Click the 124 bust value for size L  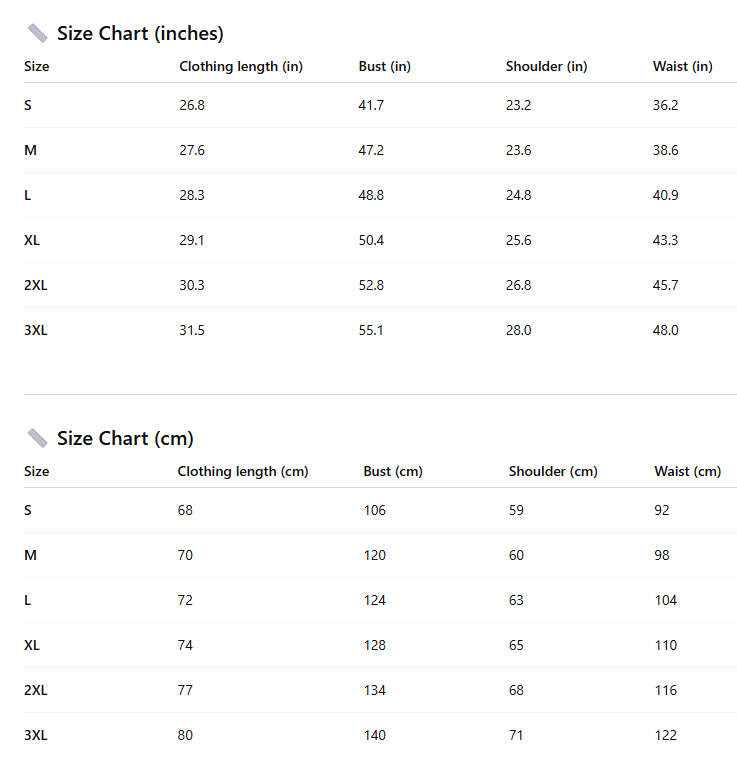click(375, 601)
